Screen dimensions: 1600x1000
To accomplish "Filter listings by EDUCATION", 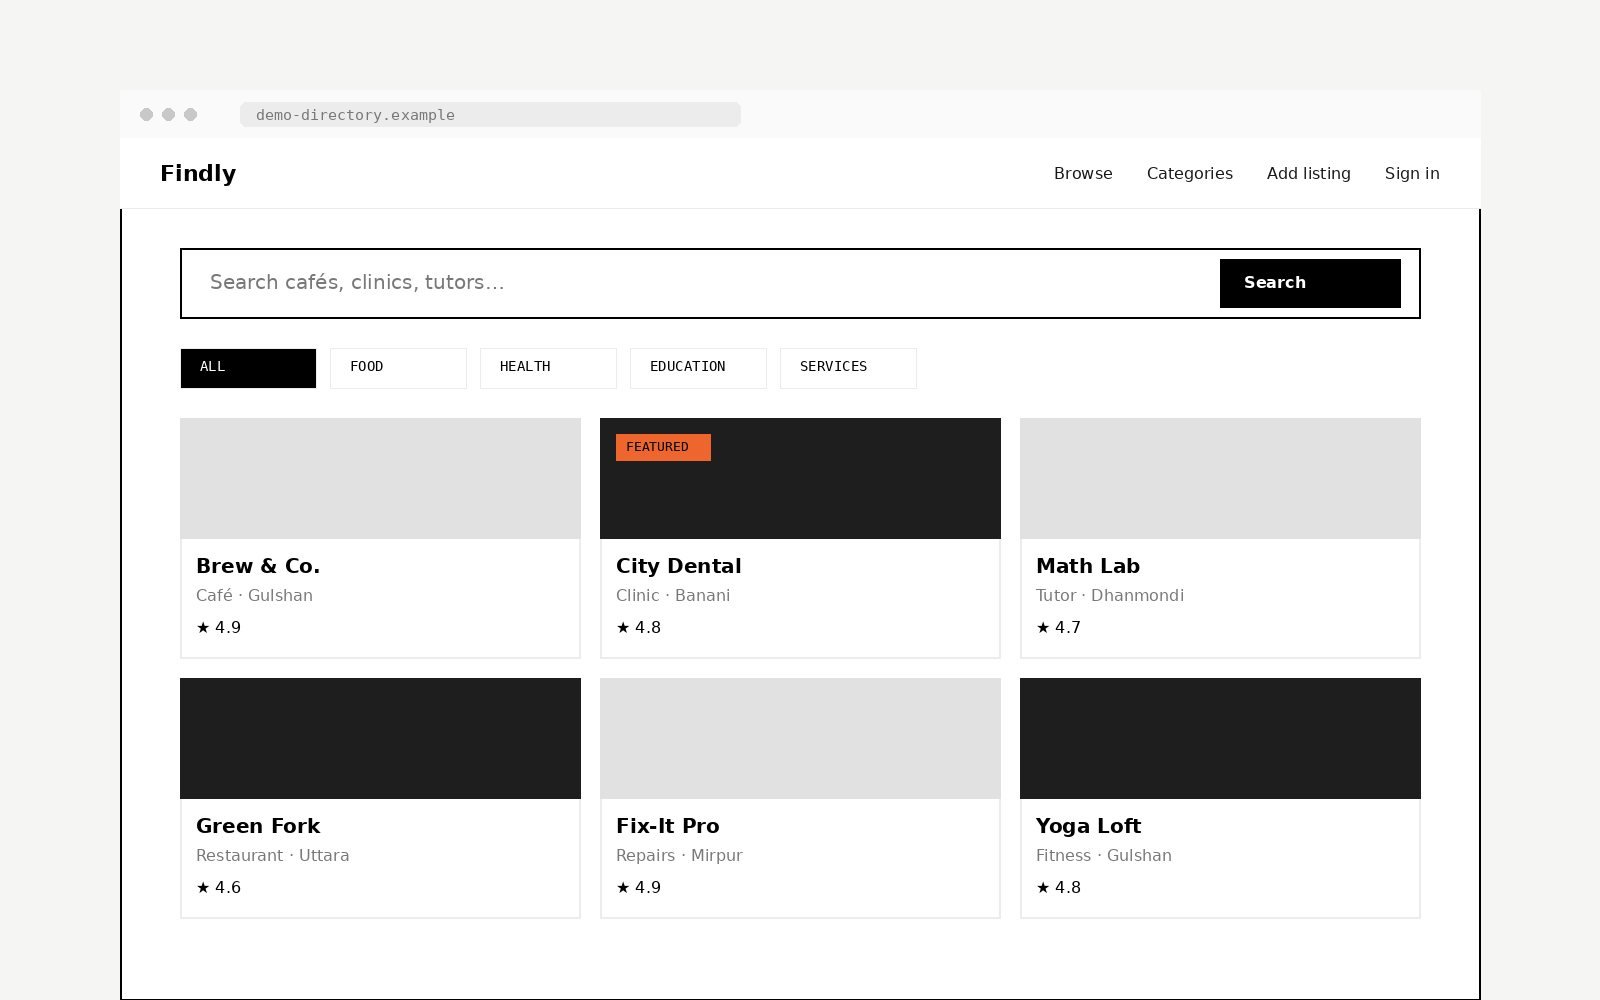I will 698,368.
